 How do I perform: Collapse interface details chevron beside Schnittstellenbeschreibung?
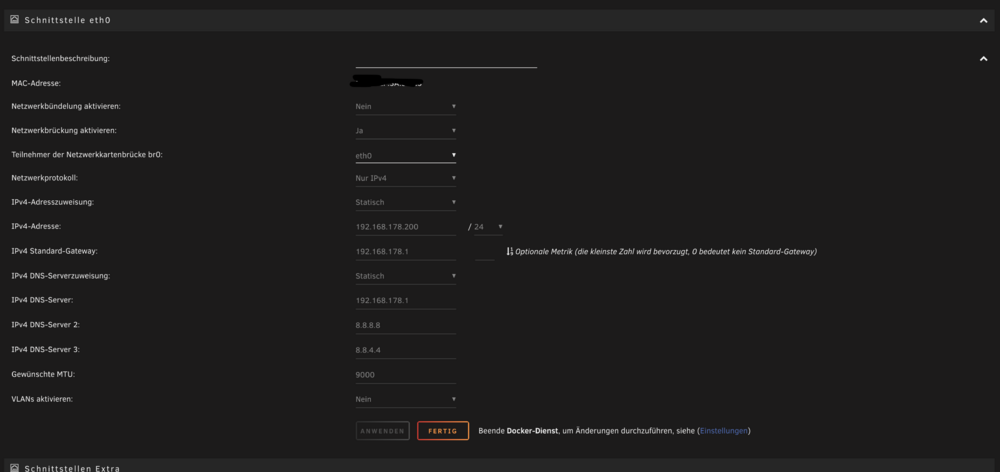tap(983, 59)
